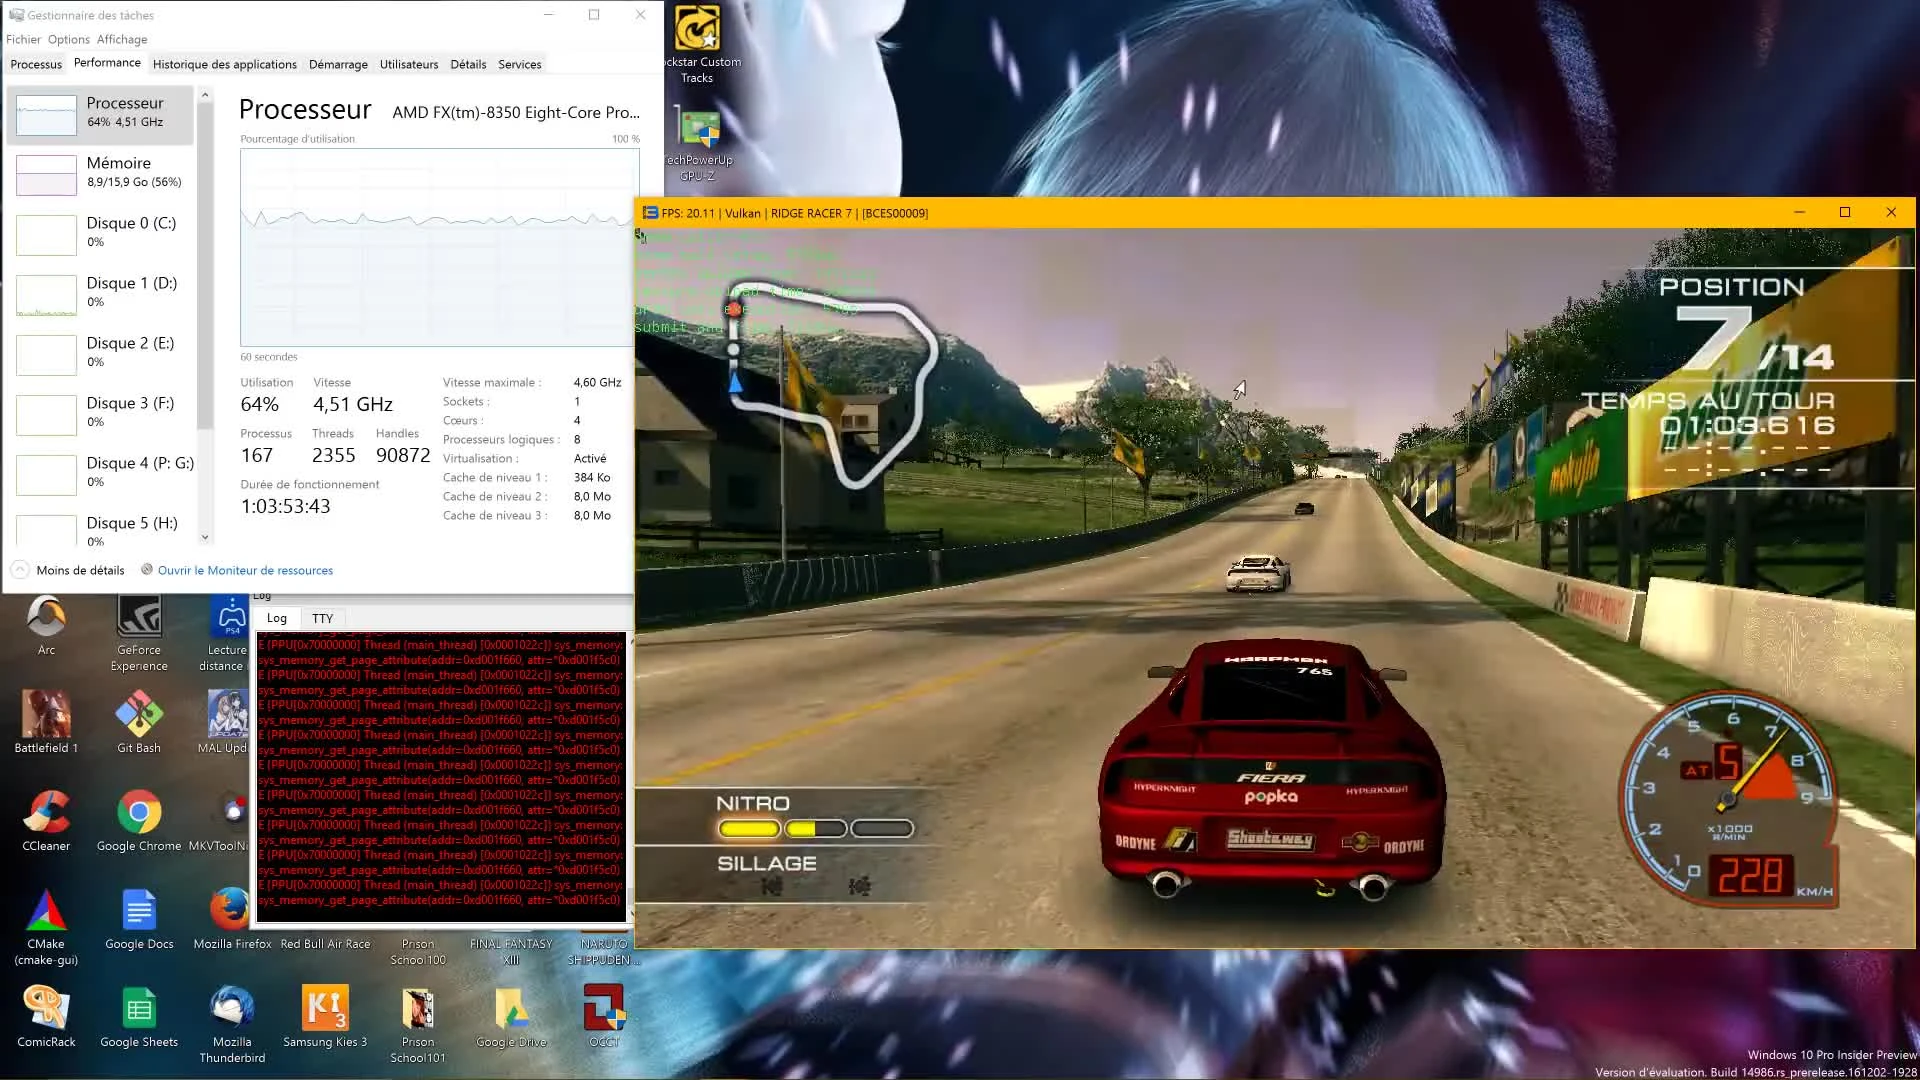1920x1080 pixels.
Task: Open the Options menu in Task Manager
Action: tap(69, 39)
